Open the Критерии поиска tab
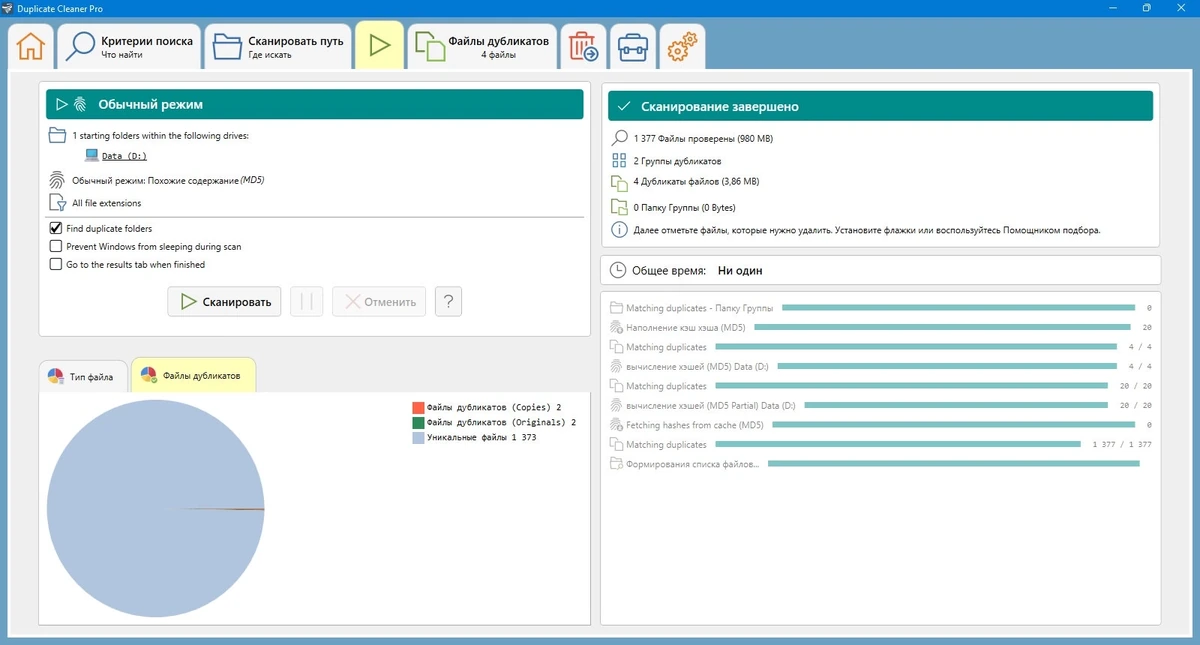Screen dimensions: 1200x645 (128, 46)
